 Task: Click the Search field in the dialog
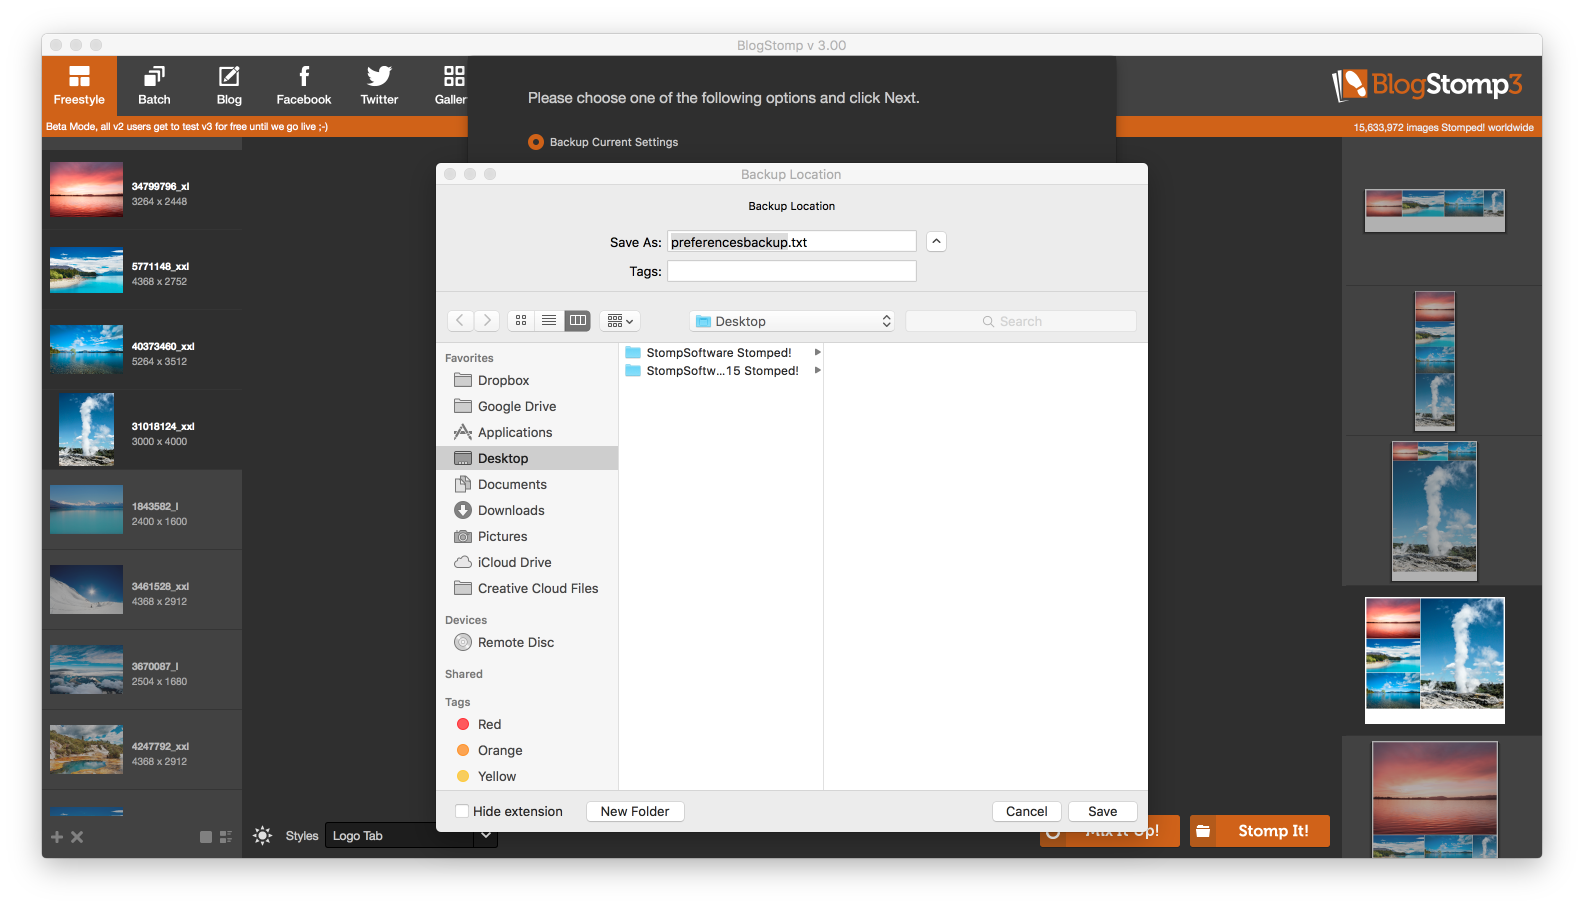[x=1021, y=321]
